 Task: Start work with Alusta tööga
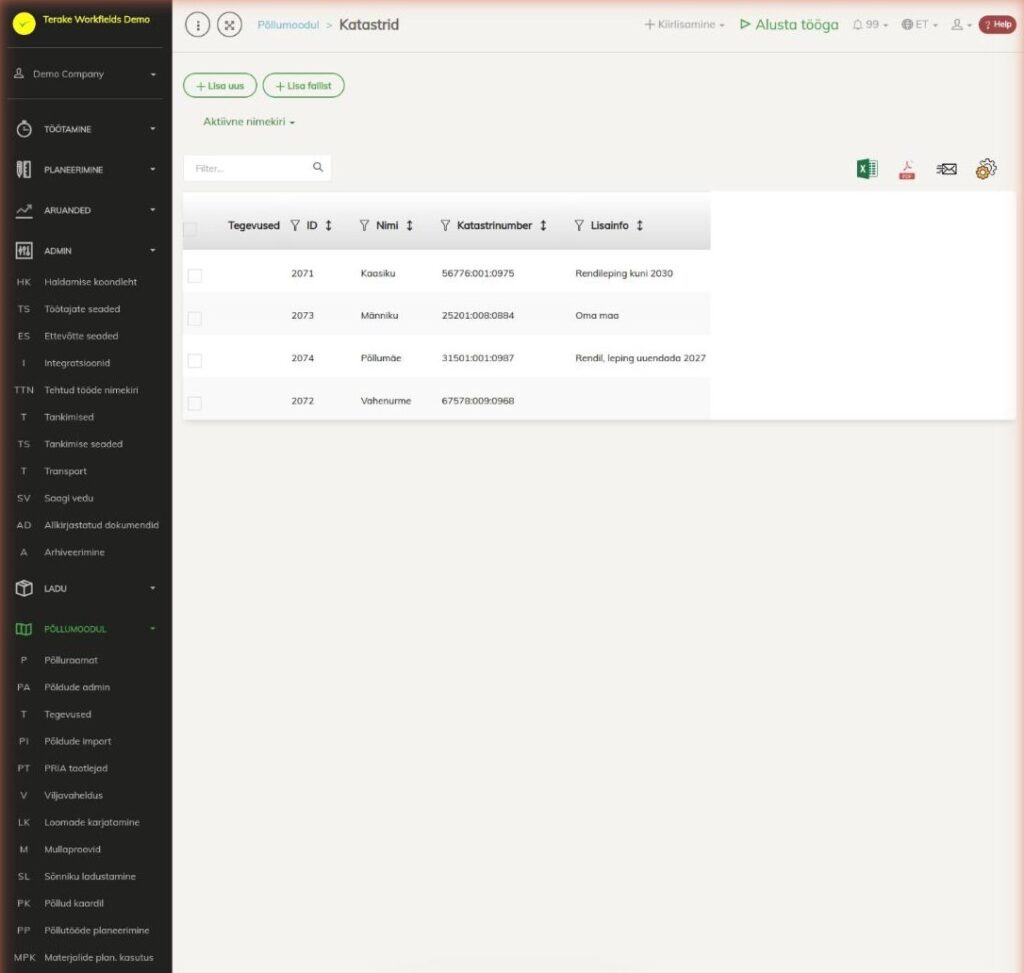[789, 25]
